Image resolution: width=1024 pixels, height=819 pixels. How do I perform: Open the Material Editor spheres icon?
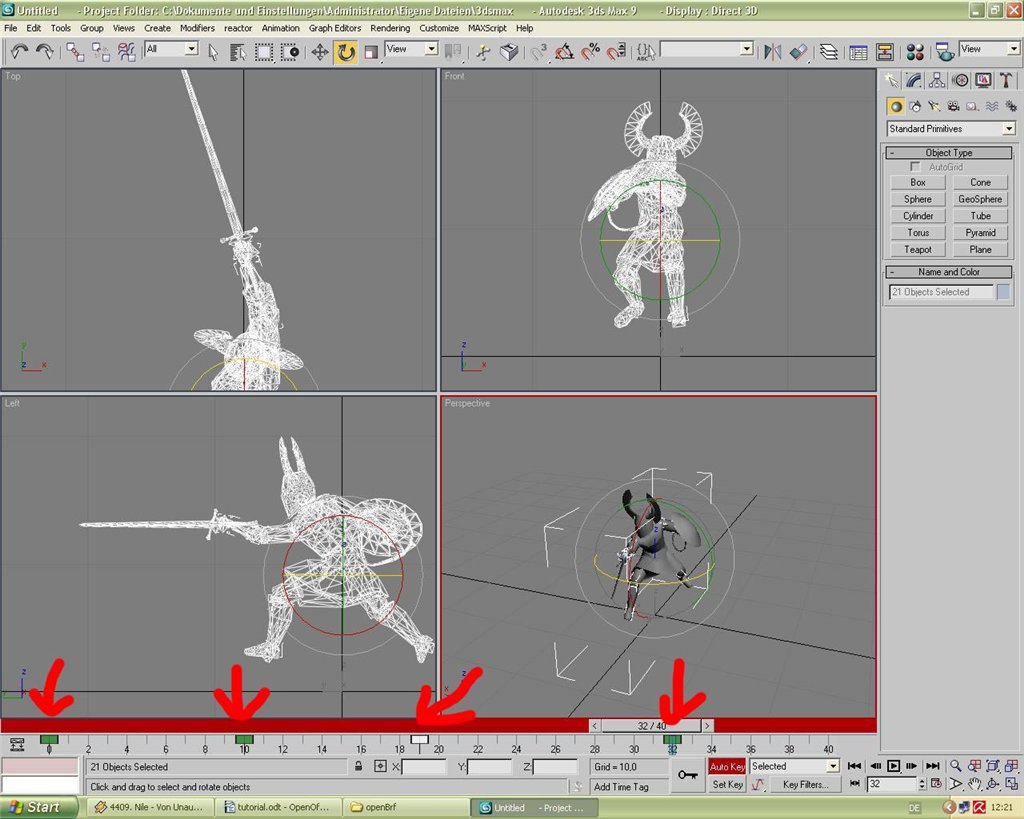coord(915,52)
